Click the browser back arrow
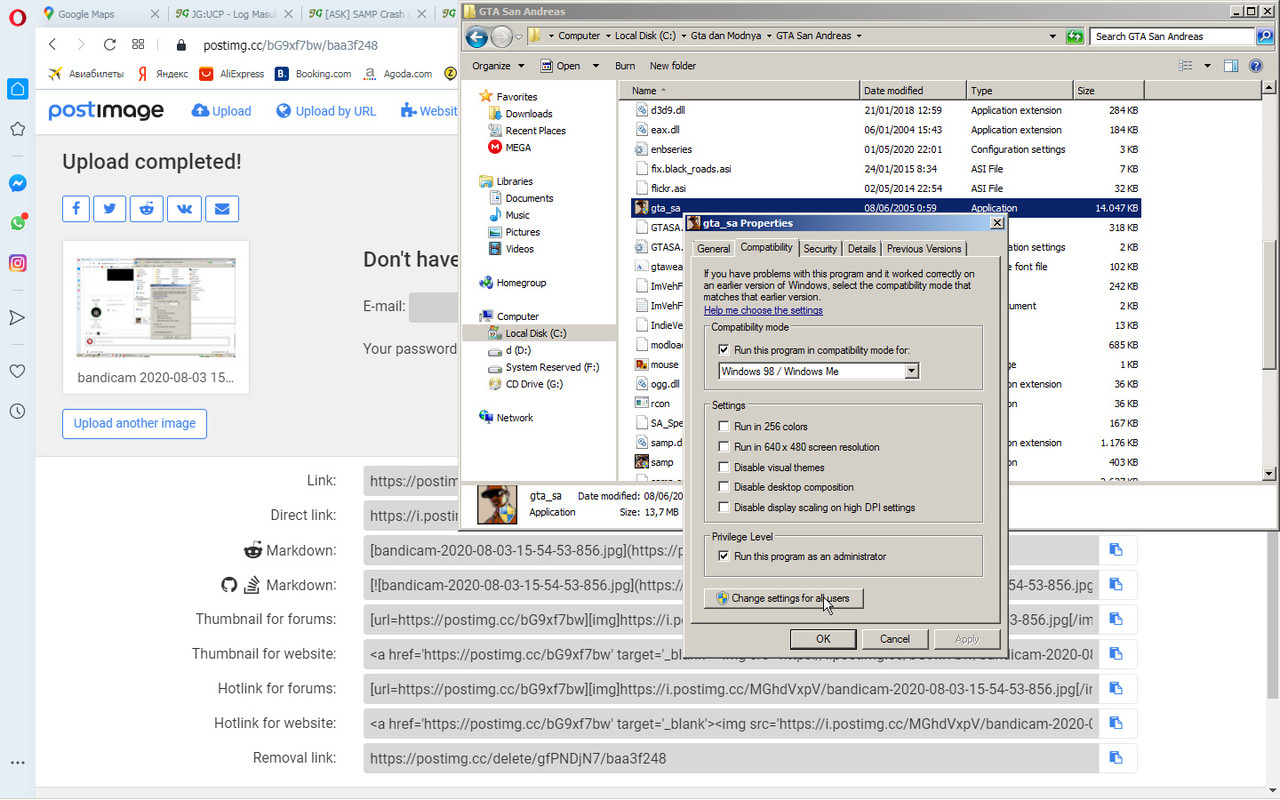Image resolution: width=1280 pixels, height=800 pixels. [53, 45]
